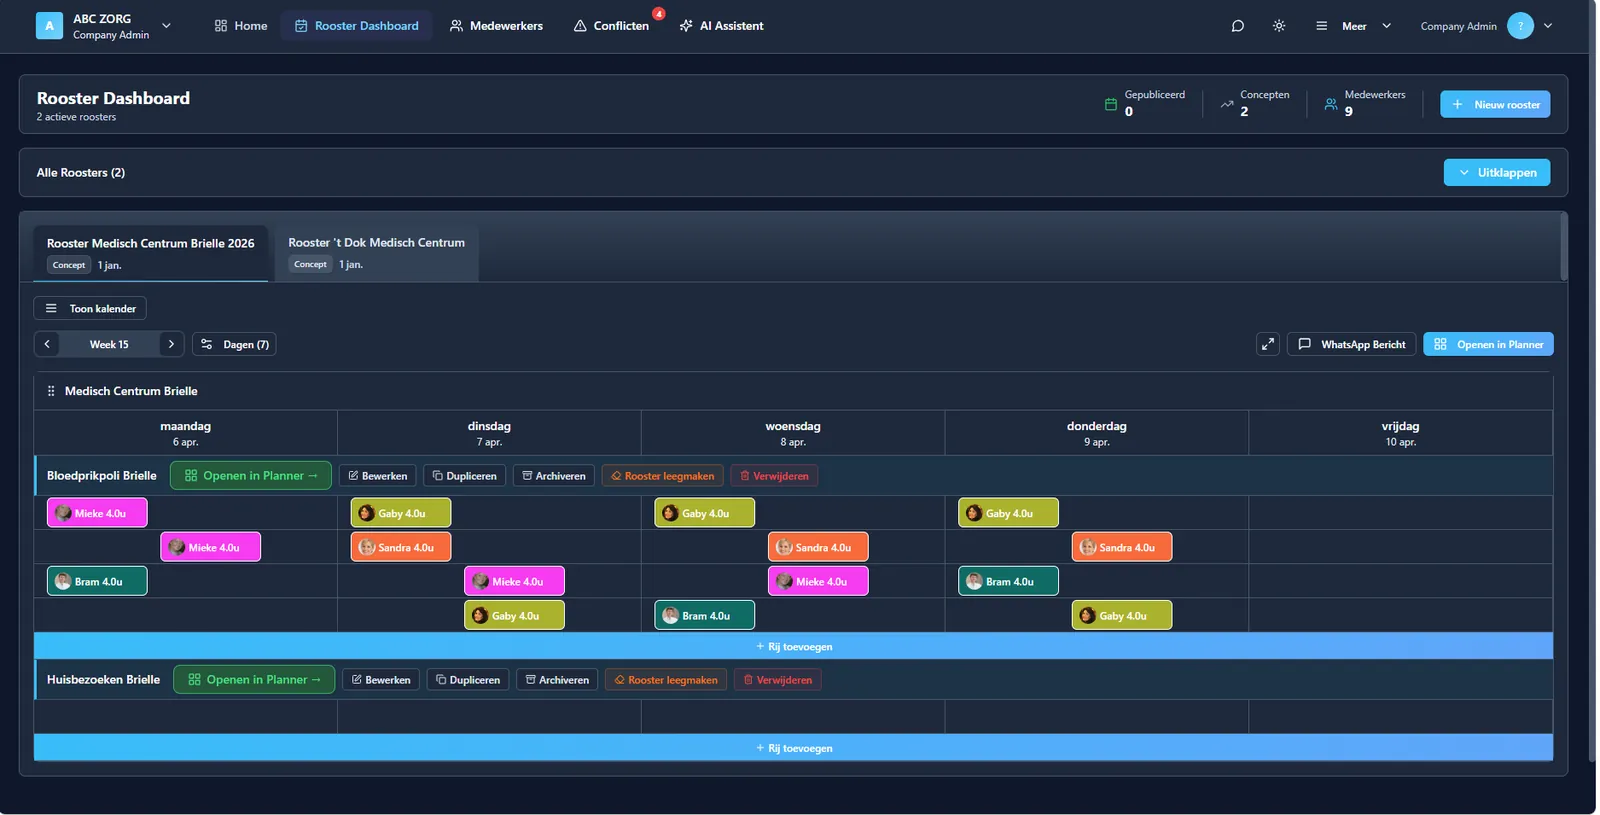
Task: Click the maandag 6 apr. column header
Action: click(186, 433)
